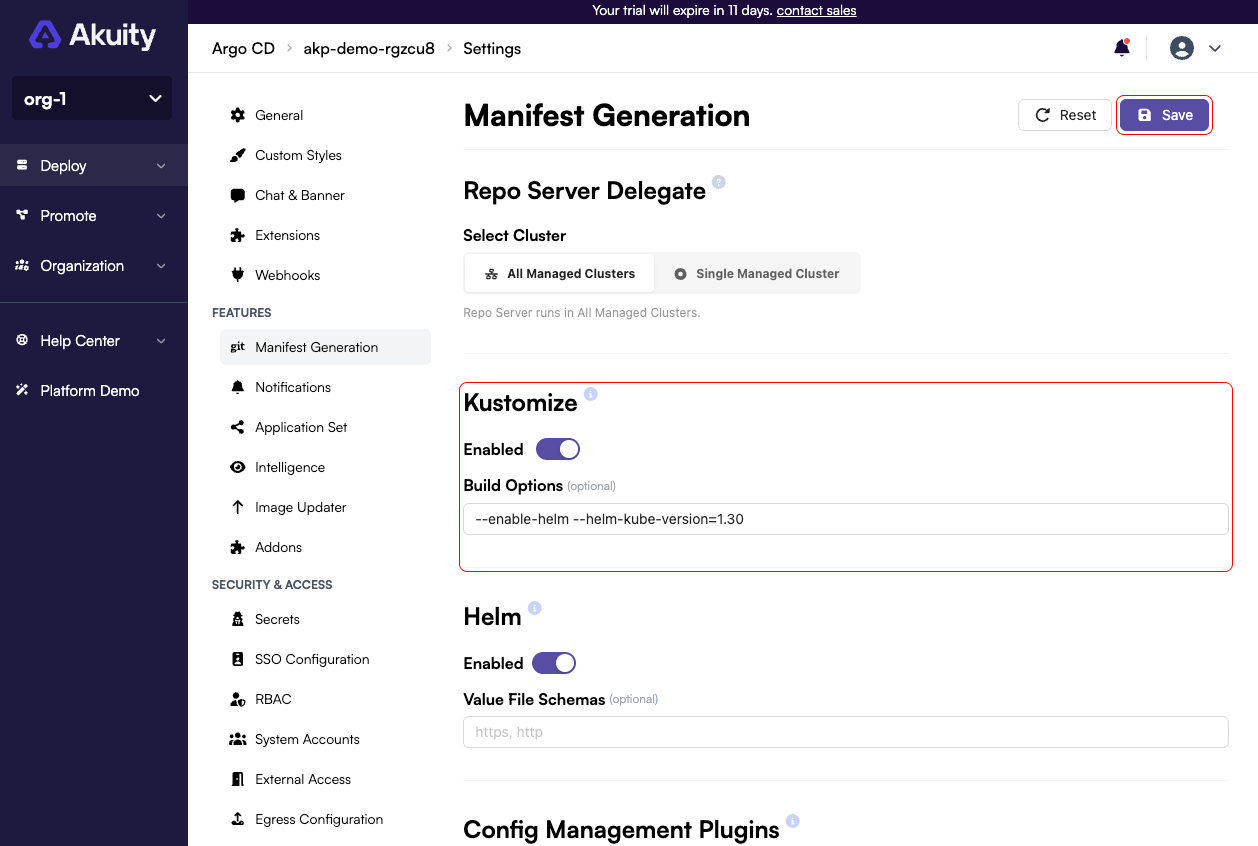
Task: Open General settings page
Action: click(x=325, y=115)
